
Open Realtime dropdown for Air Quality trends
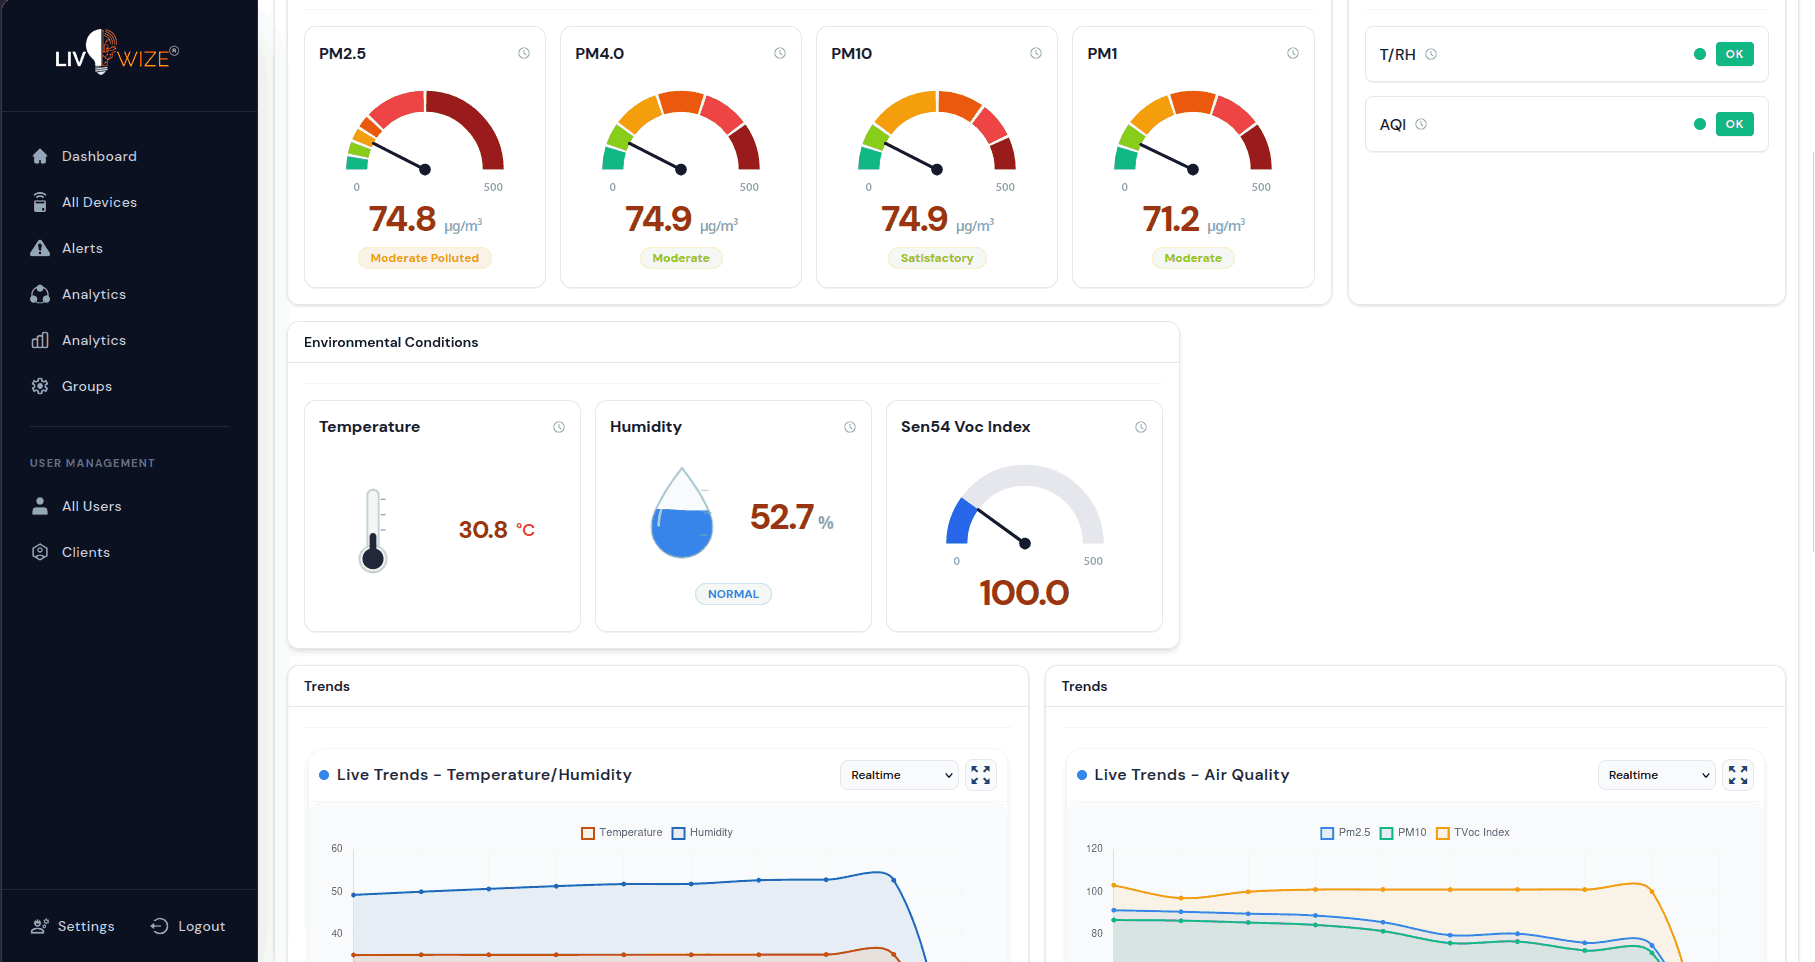coord(1657,775)
